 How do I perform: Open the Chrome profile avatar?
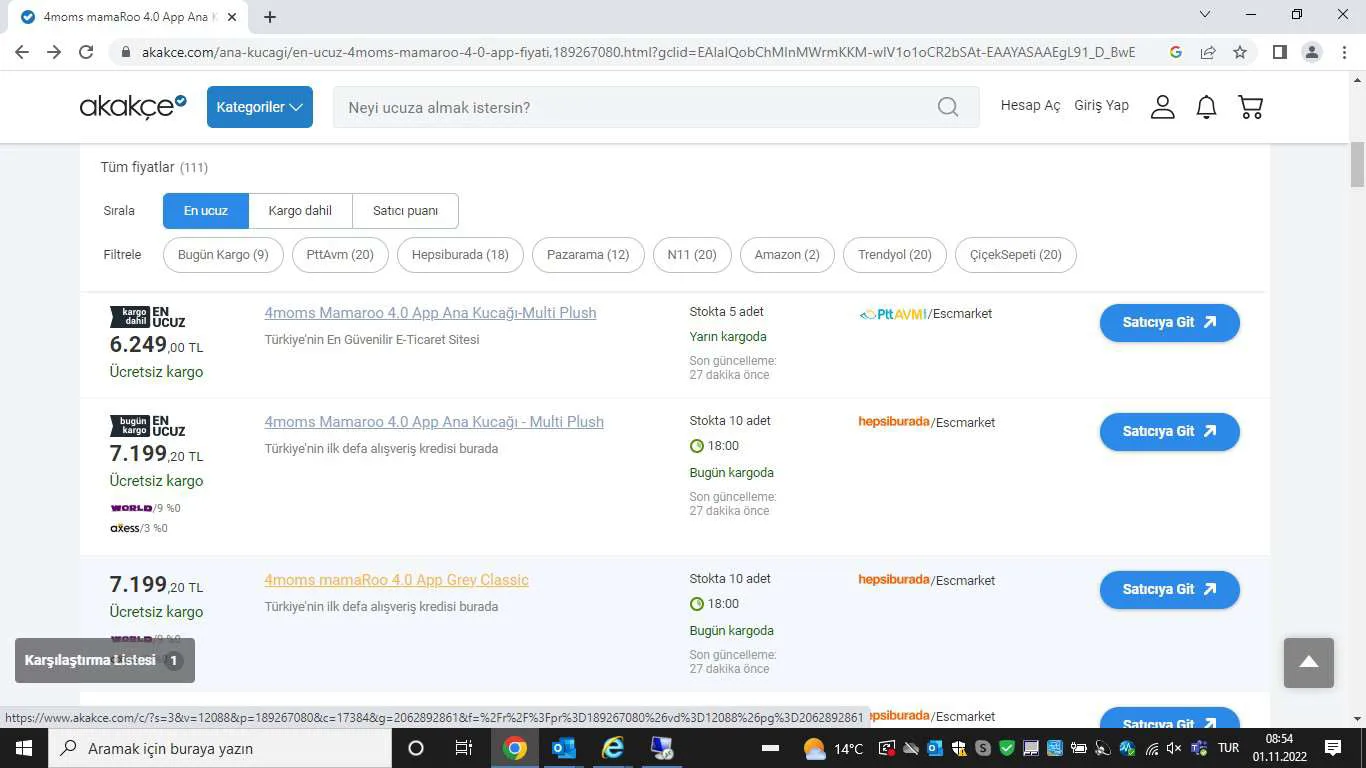pos(1312,52)
